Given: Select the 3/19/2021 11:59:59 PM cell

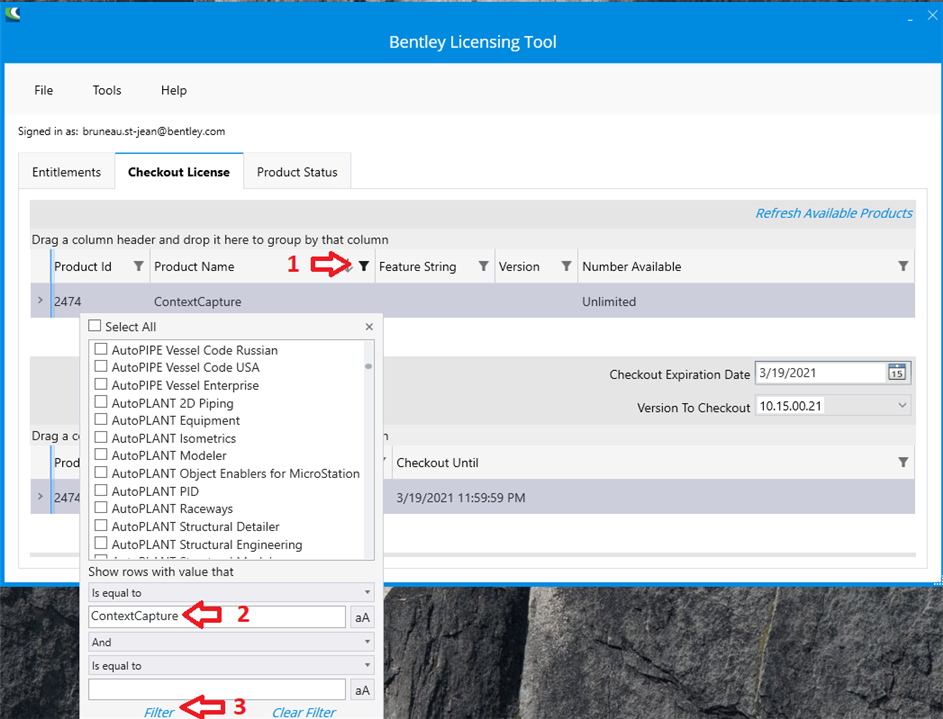Looking at the screenshot, I should coord(461,498).
